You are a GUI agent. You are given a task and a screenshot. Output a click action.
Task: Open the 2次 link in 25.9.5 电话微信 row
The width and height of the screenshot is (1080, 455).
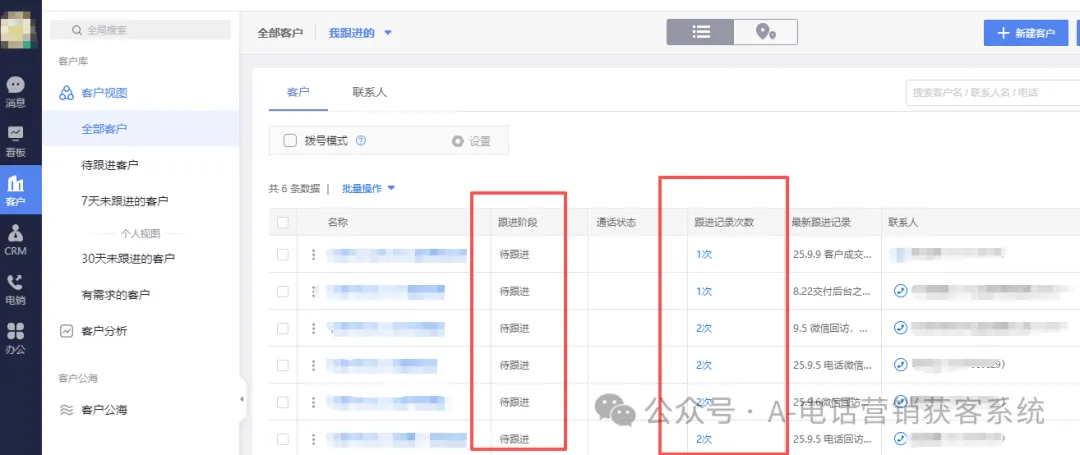[703, 365]
